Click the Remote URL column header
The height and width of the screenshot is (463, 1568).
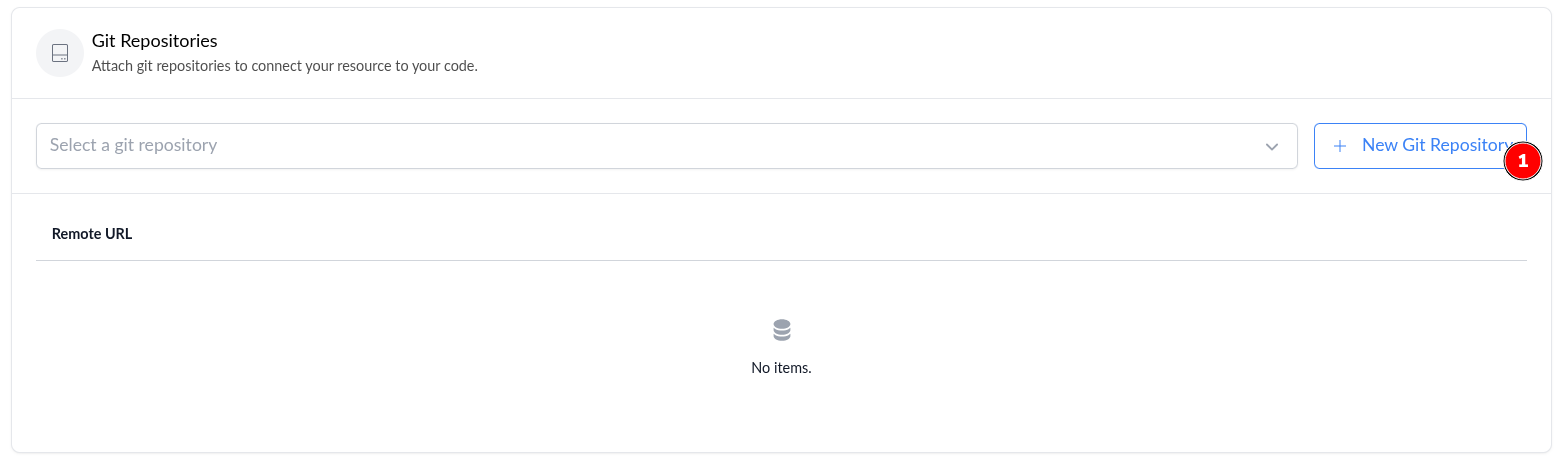(92, 234)
